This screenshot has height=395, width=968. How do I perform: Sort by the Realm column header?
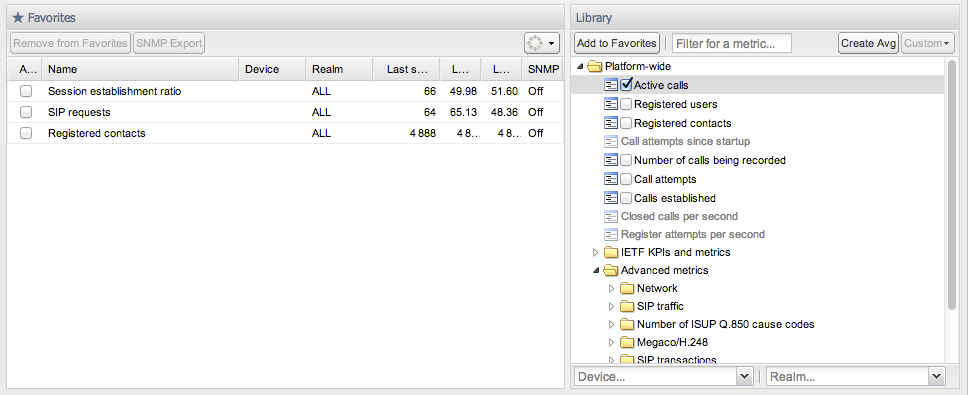[x=340, y=69]
